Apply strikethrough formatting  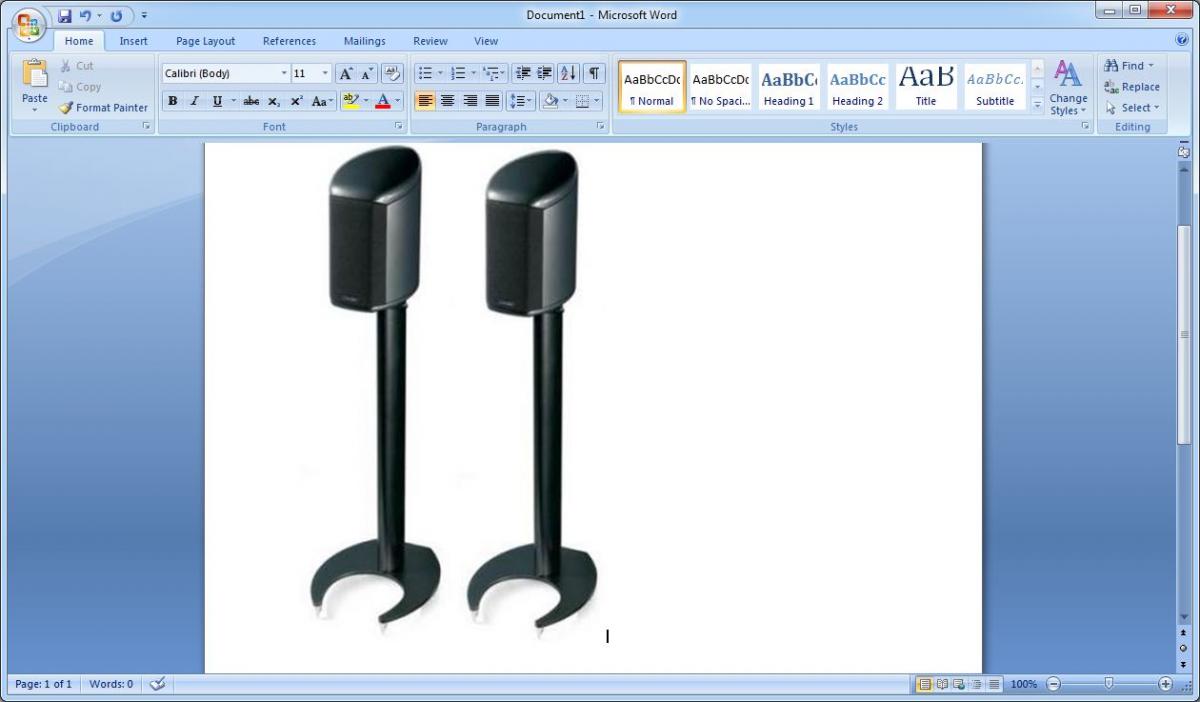[251, 101]
